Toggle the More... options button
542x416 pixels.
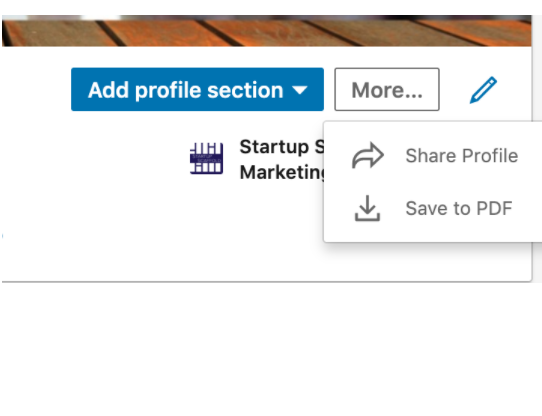point(387,90)
